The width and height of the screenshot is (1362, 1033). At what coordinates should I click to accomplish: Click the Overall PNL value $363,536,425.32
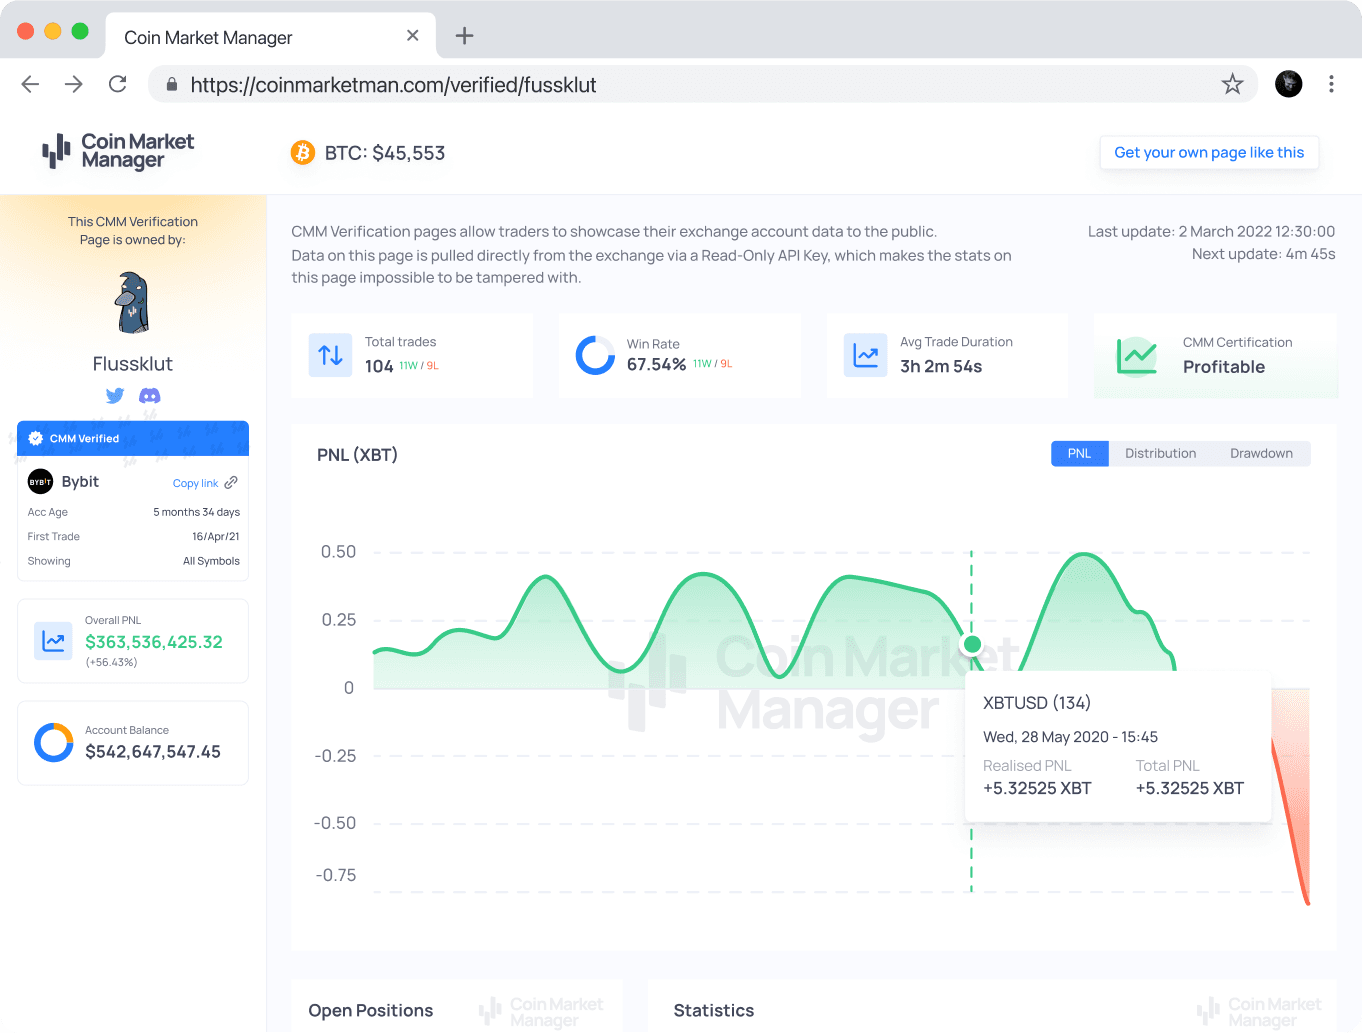(154, 642)
